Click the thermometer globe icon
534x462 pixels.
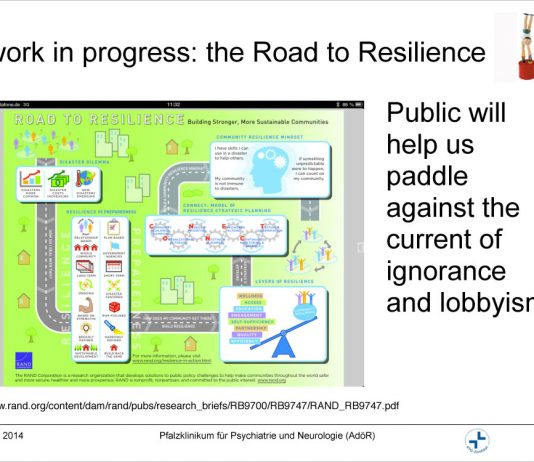click(85, 179)
